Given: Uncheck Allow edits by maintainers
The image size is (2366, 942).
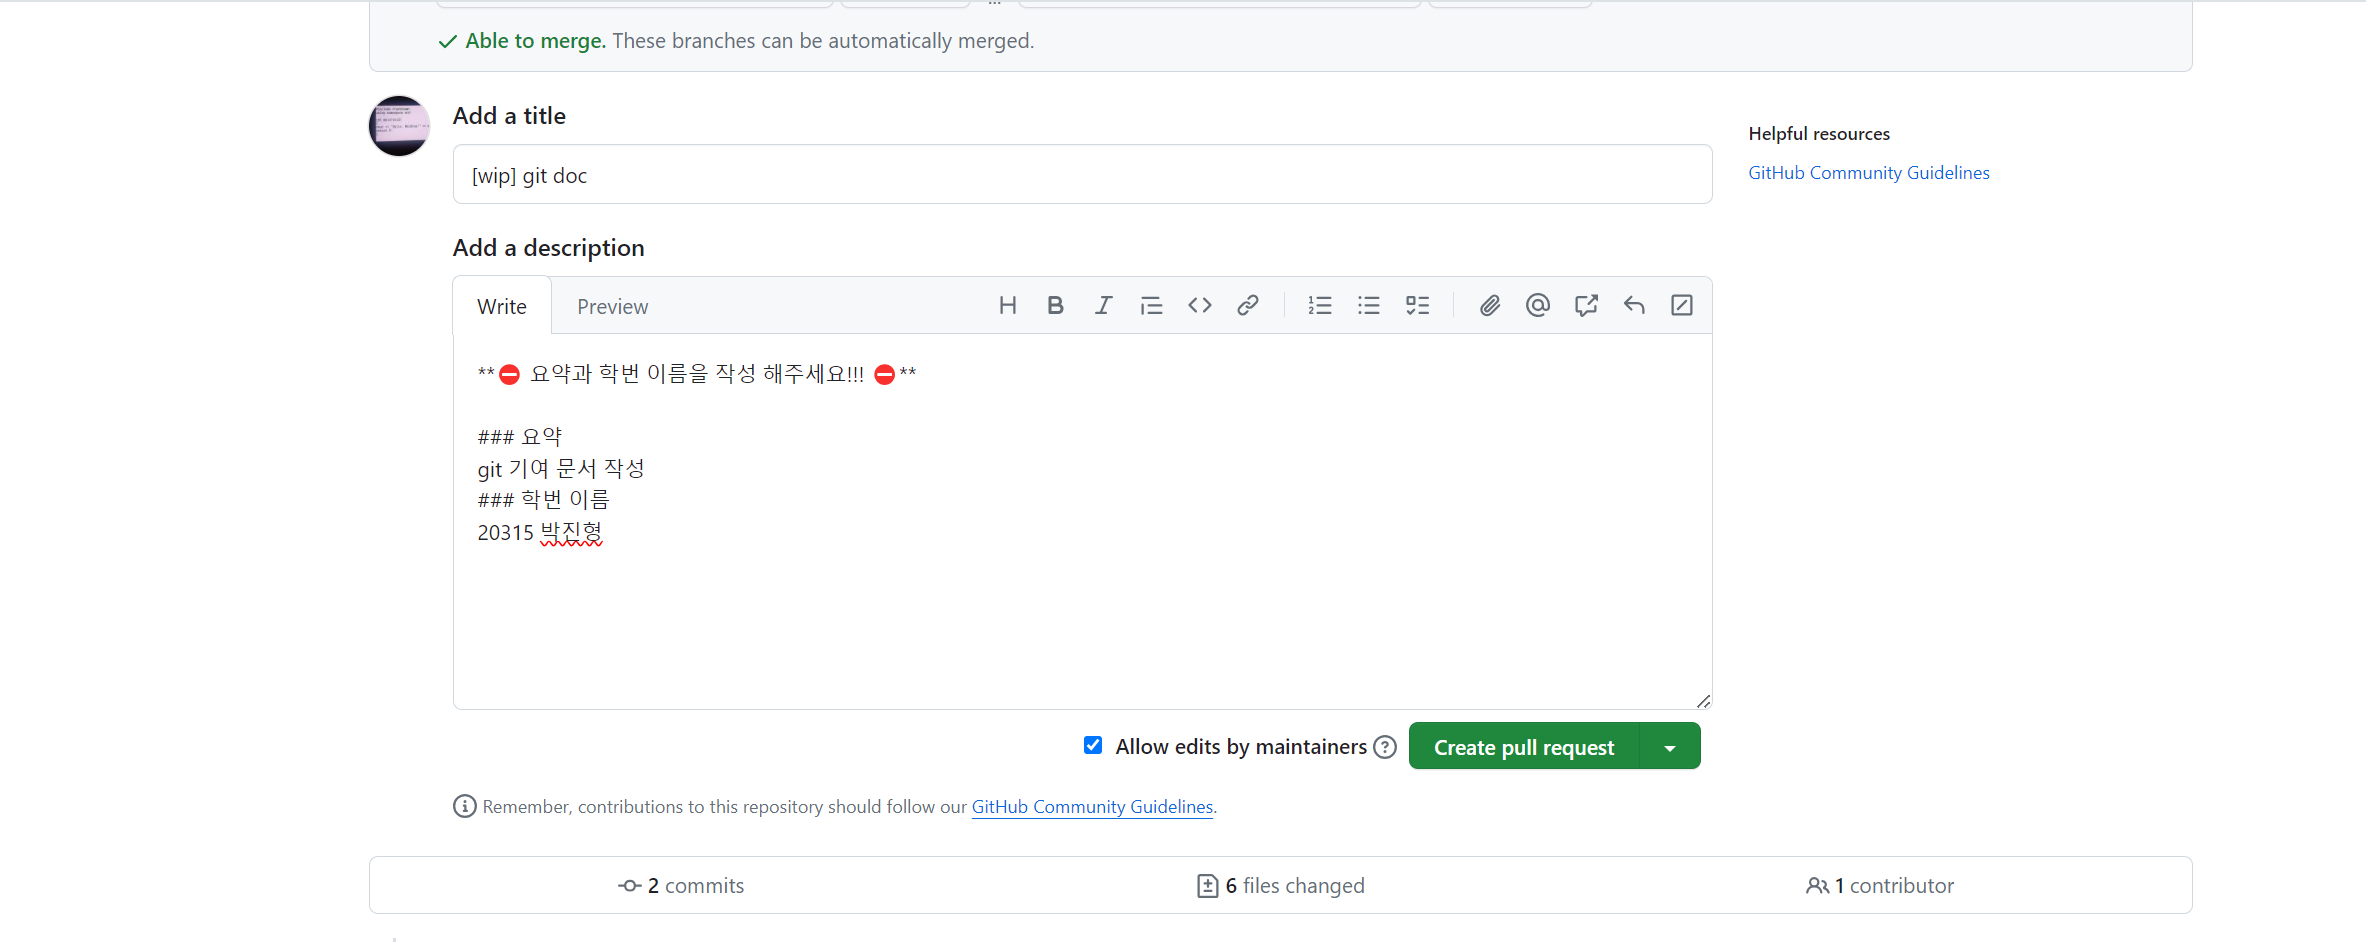Looking at the screenshot, I should 1093,746.
